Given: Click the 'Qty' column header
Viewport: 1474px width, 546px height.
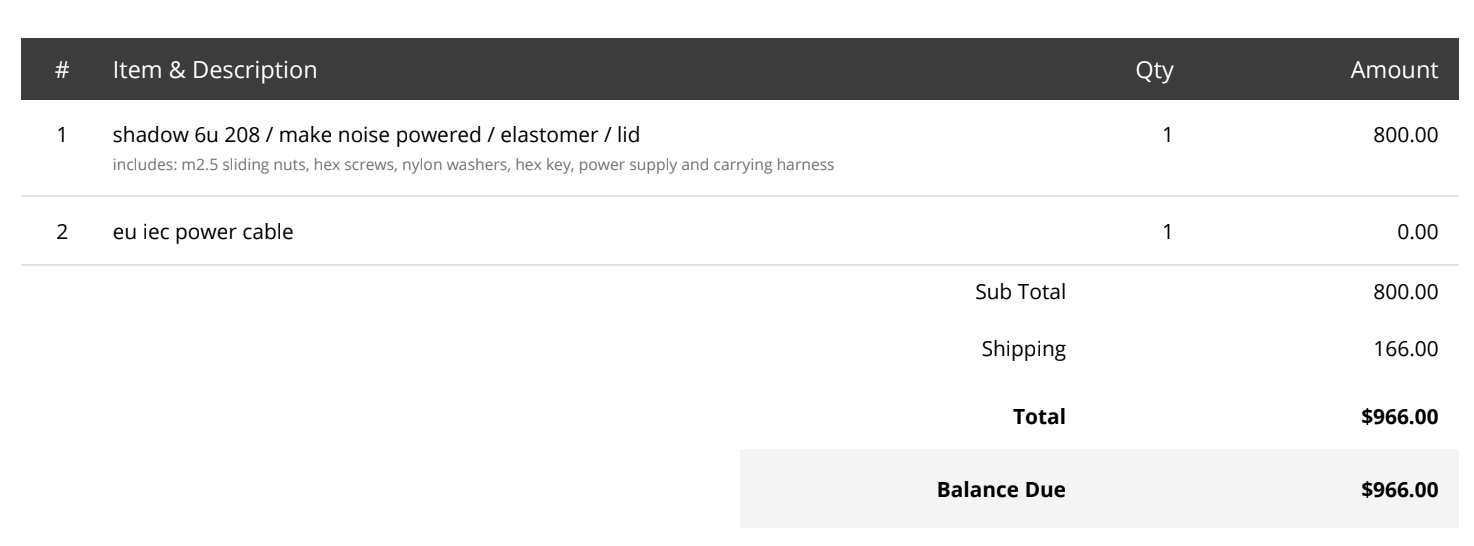Looking at the screenshot, I should coord(1154,70).
